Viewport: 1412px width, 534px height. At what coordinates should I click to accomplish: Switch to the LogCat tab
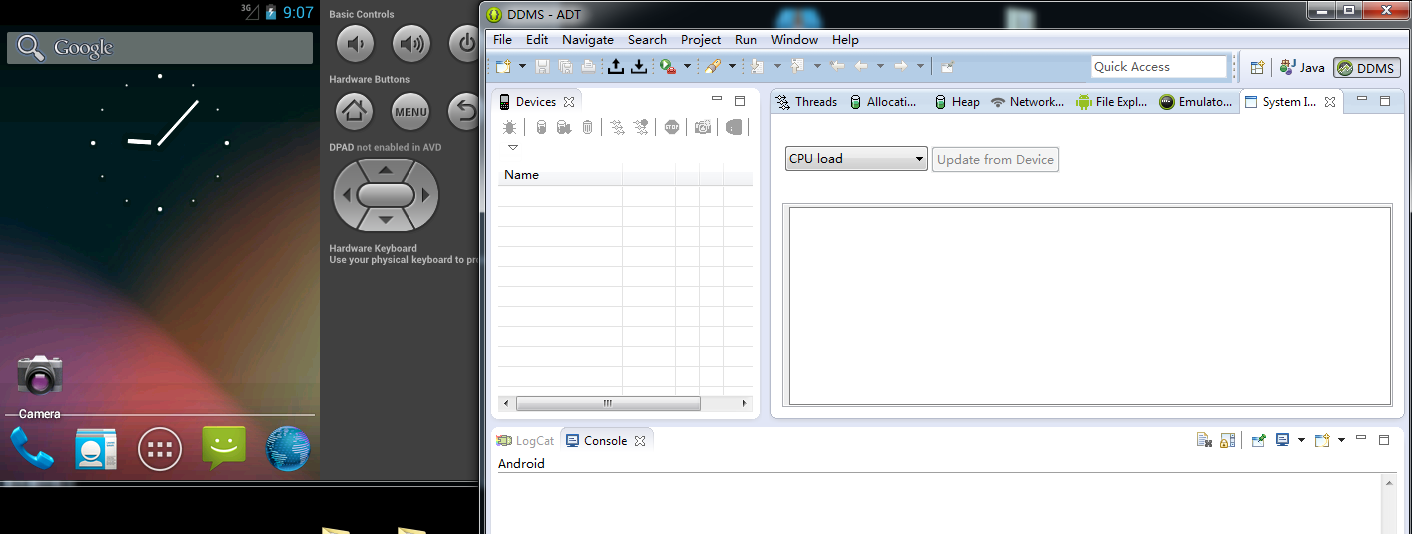point(525,440)
